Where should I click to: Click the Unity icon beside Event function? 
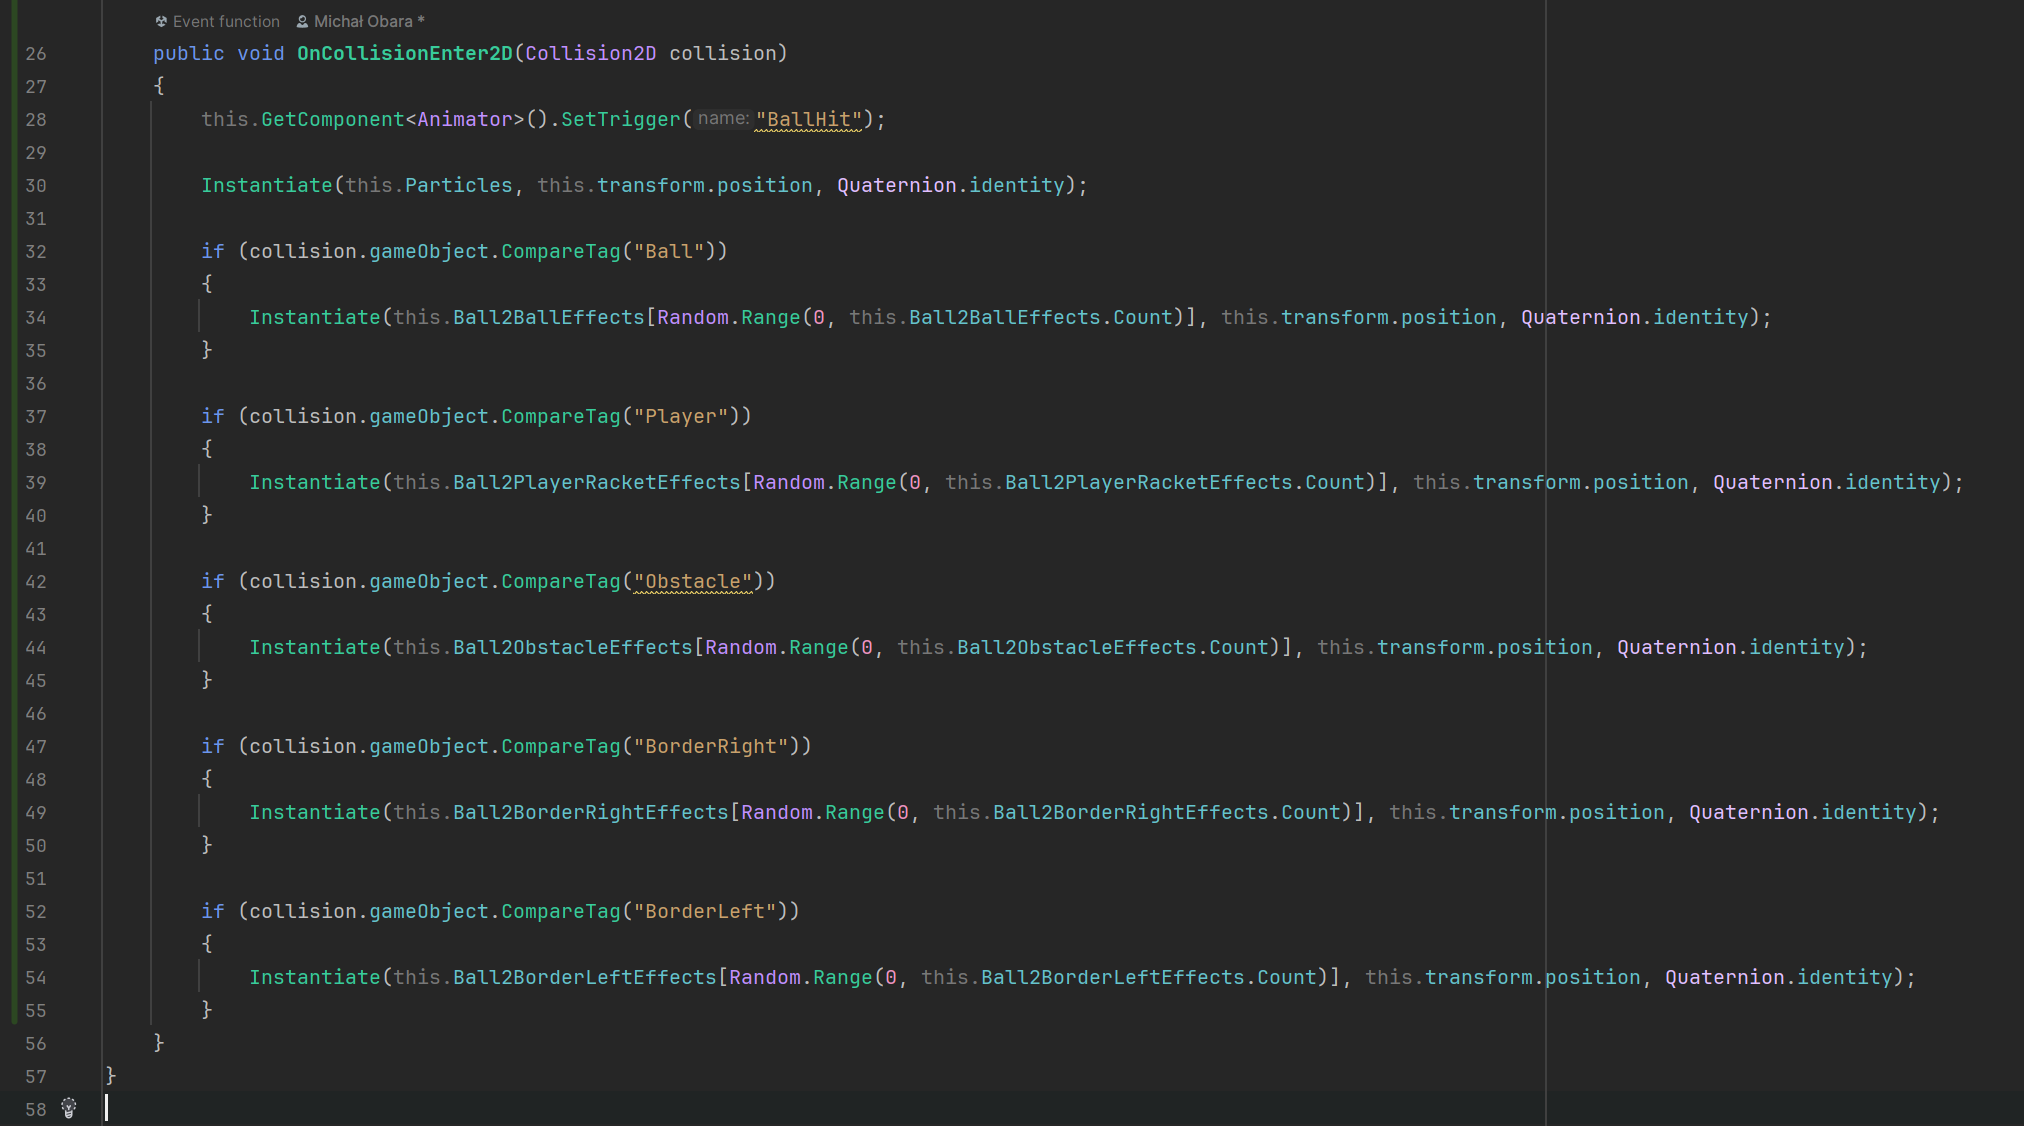[161, 21]
